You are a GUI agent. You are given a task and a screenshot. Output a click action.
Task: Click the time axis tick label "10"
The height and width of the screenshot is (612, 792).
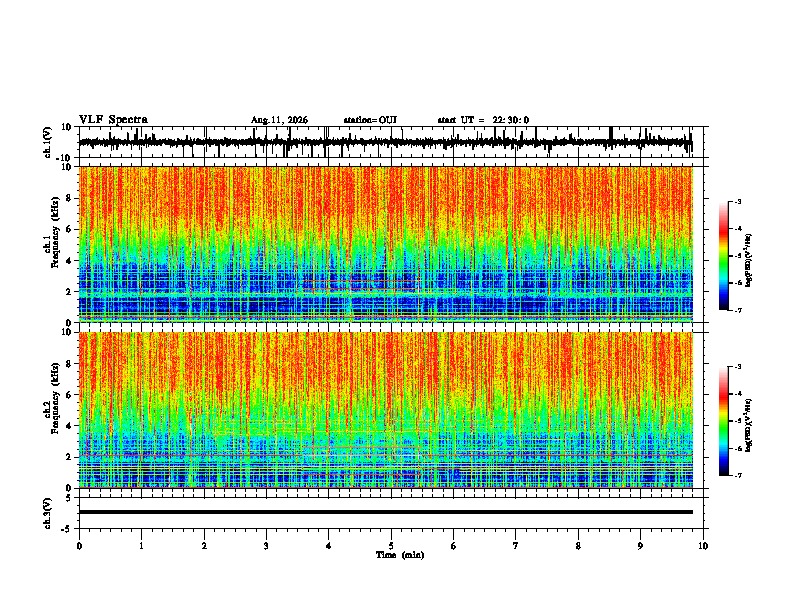pyautogui.click(x=703, y=546)
